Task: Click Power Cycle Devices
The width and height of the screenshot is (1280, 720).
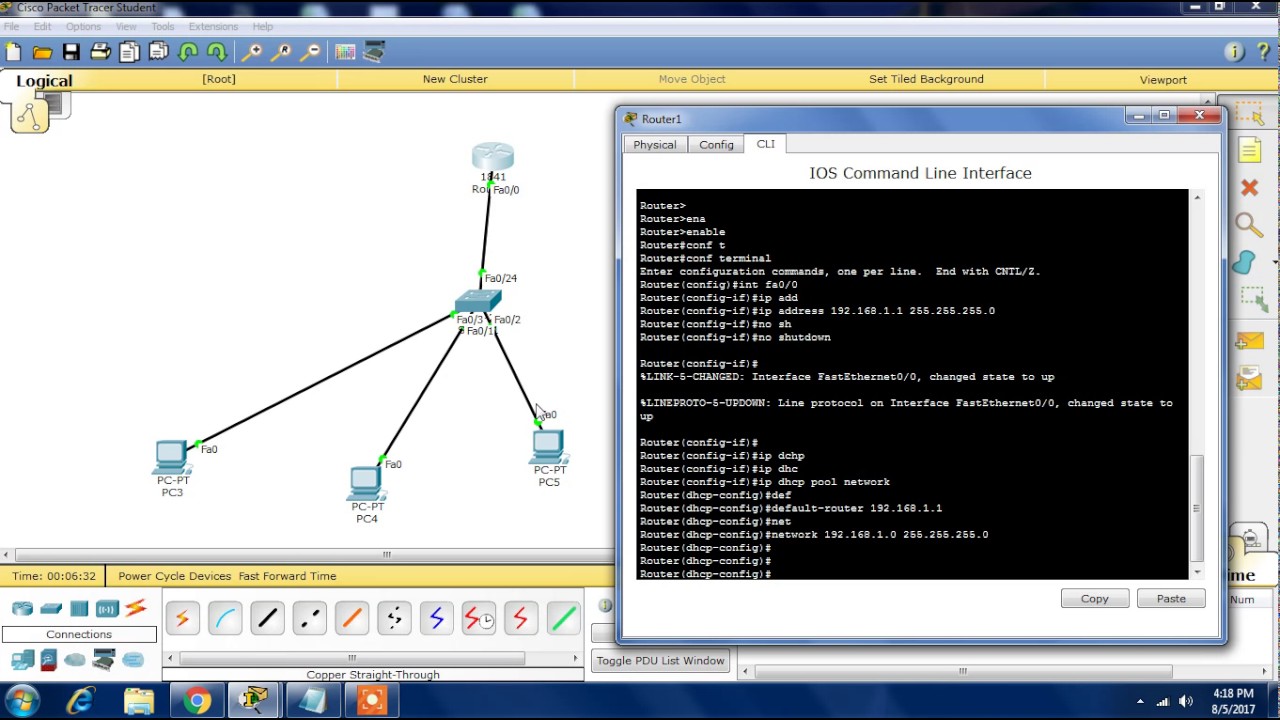Action: pyautogui.click(x=175, y=576)
